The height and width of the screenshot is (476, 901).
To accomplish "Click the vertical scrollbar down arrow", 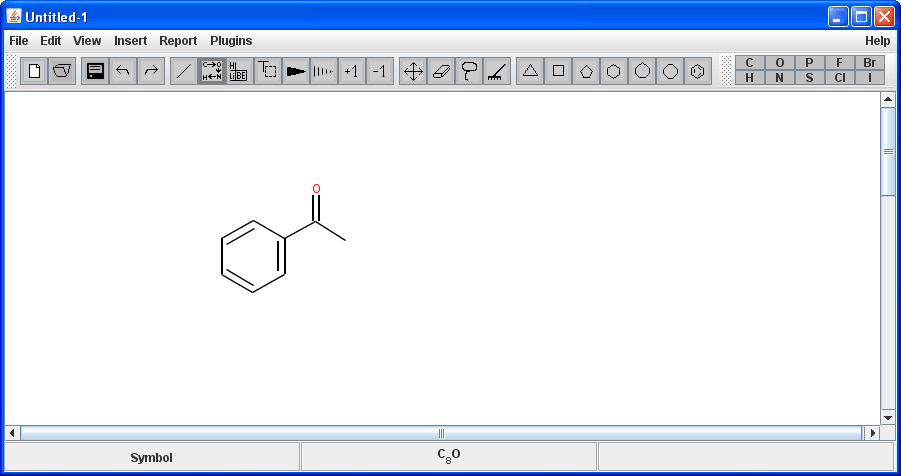I will point(887,417).
